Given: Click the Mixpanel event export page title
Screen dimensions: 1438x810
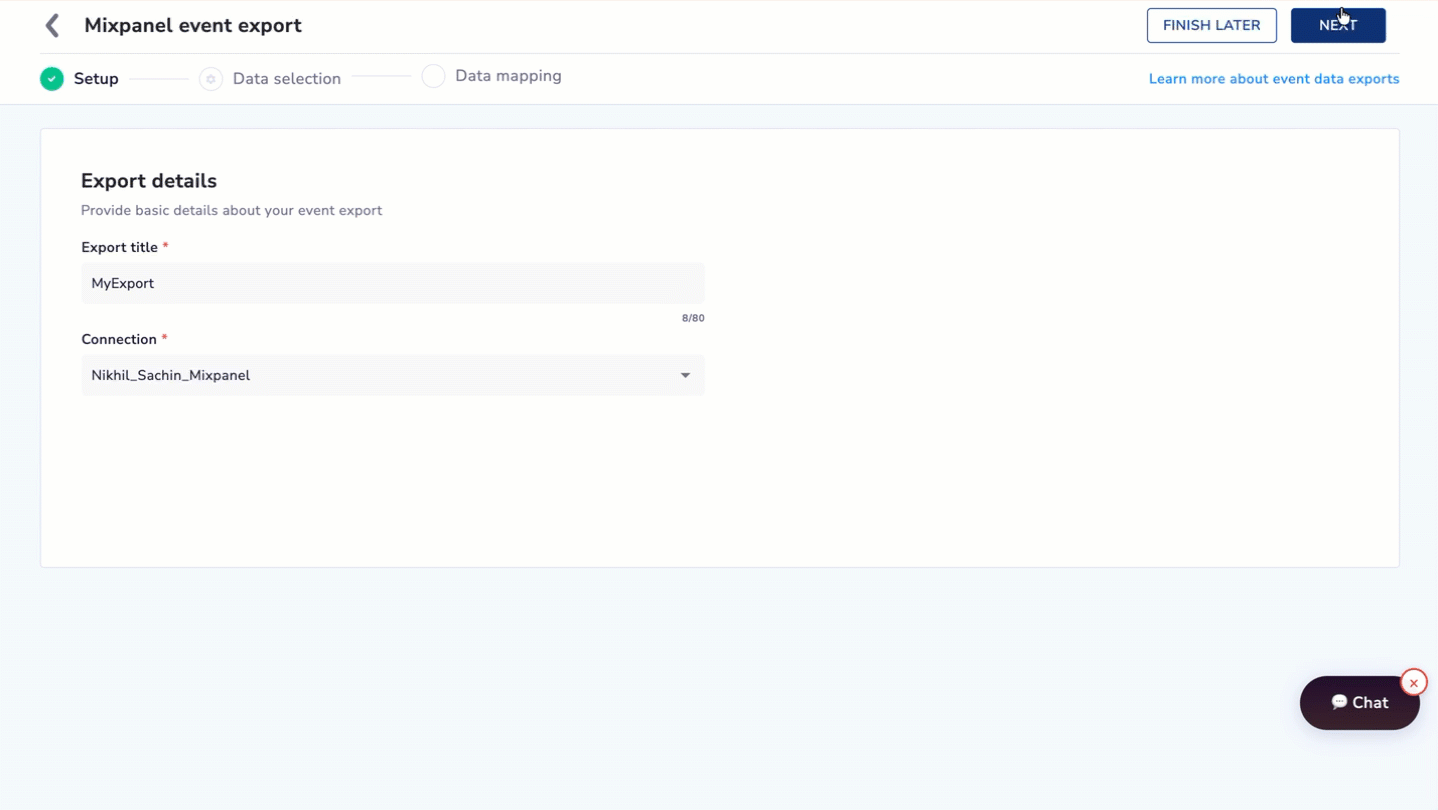Looking at the screenshot, I should point(193,26).
